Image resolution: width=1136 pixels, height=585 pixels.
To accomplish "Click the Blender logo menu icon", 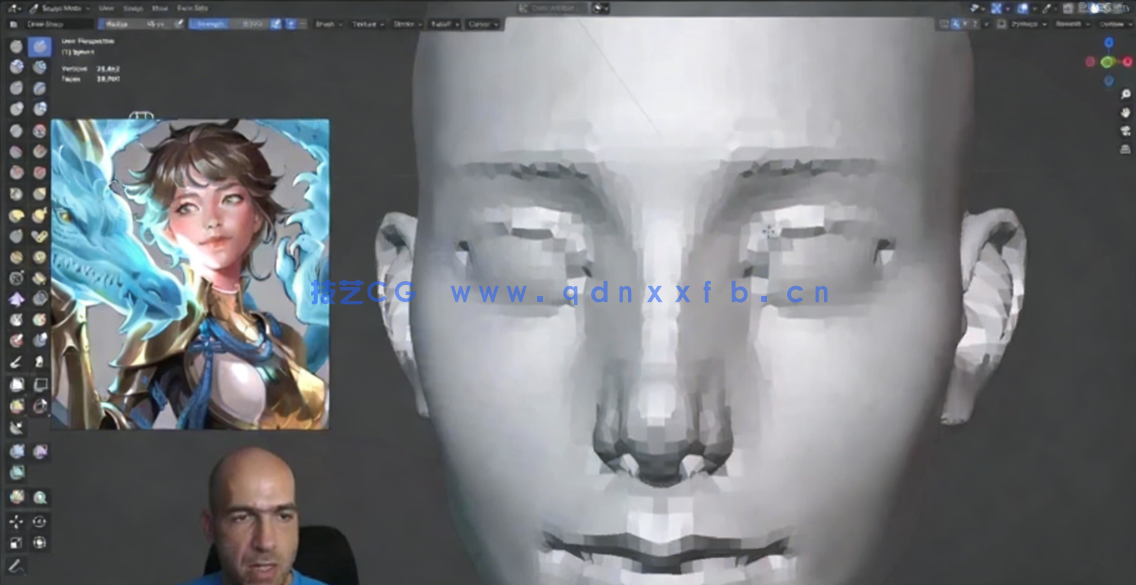I will [12, 8].
